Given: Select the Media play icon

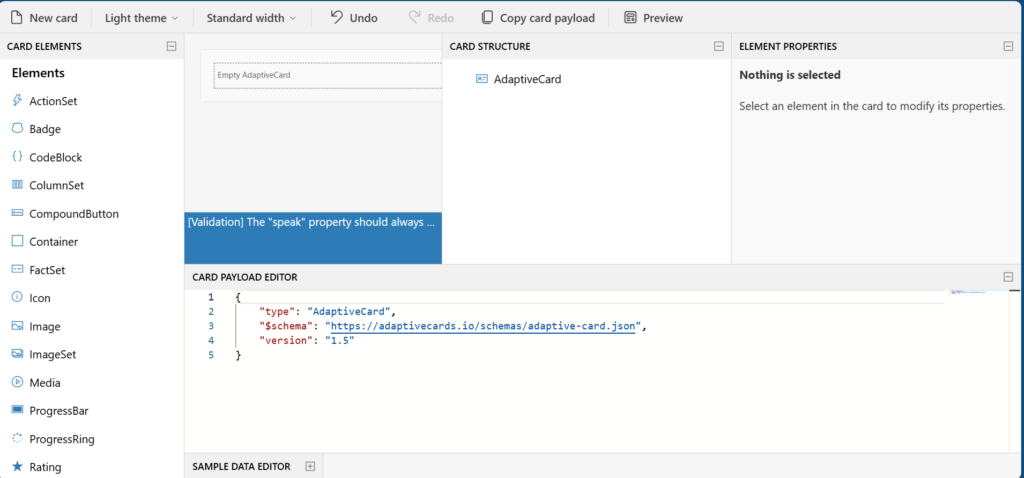Looking at the screenshot, I should pyautogui.click(x=17, y=381).
